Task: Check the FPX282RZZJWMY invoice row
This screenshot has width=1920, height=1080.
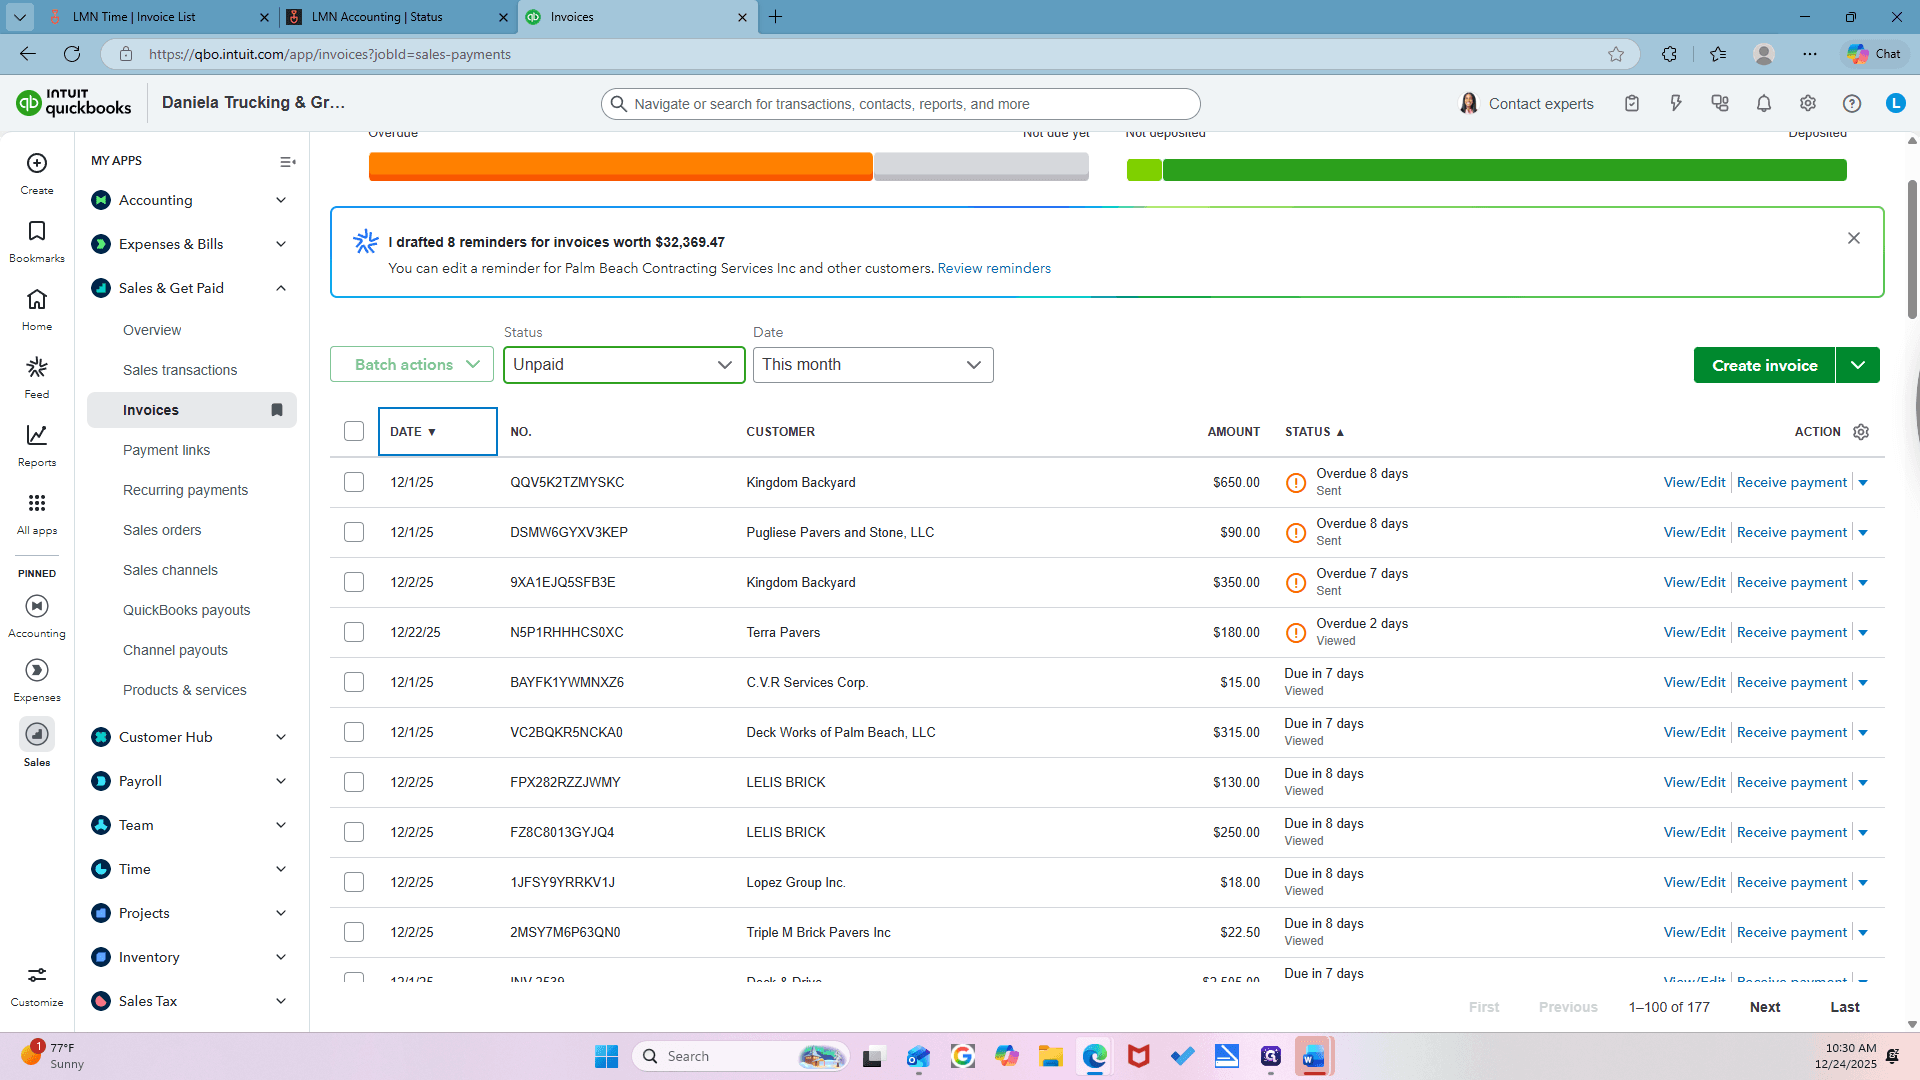Action: tap(354, 782)
